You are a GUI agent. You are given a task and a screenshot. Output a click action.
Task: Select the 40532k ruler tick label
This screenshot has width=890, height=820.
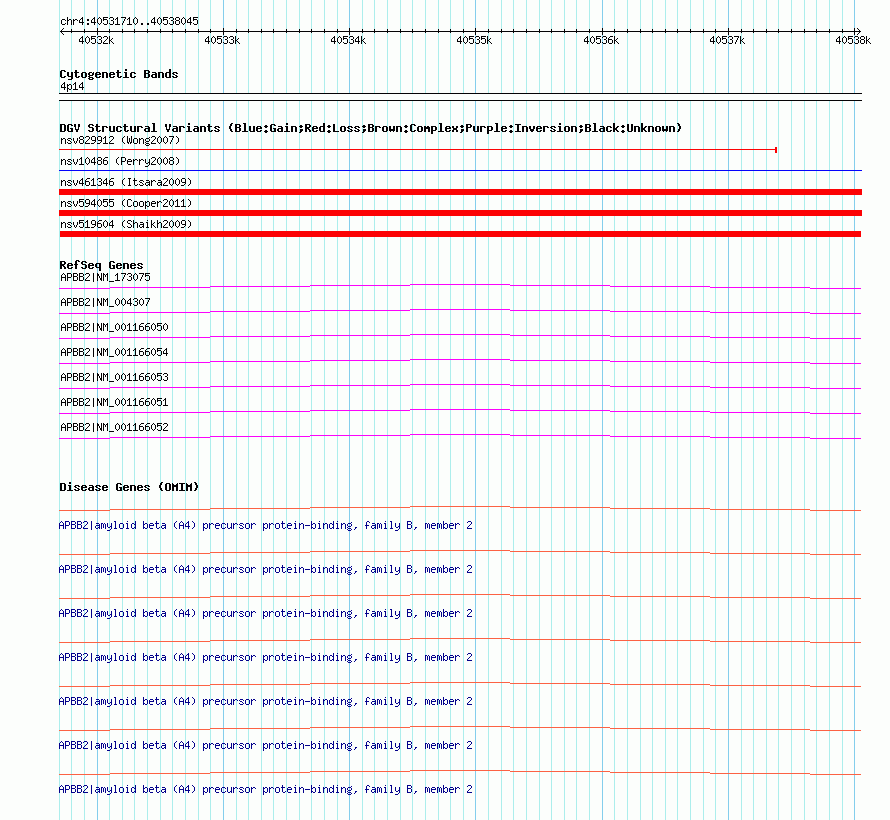(x=96, y=40)
